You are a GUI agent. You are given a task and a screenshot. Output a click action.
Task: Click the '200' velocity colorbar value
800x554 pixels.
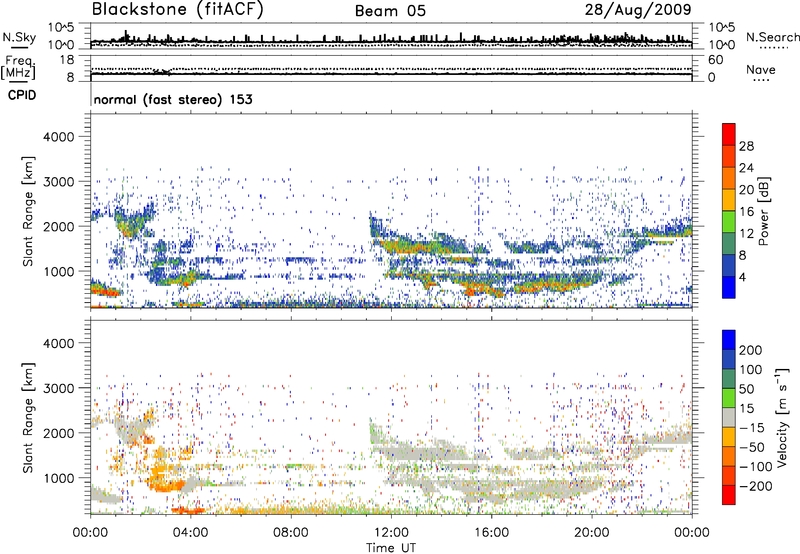pos(751,350)
